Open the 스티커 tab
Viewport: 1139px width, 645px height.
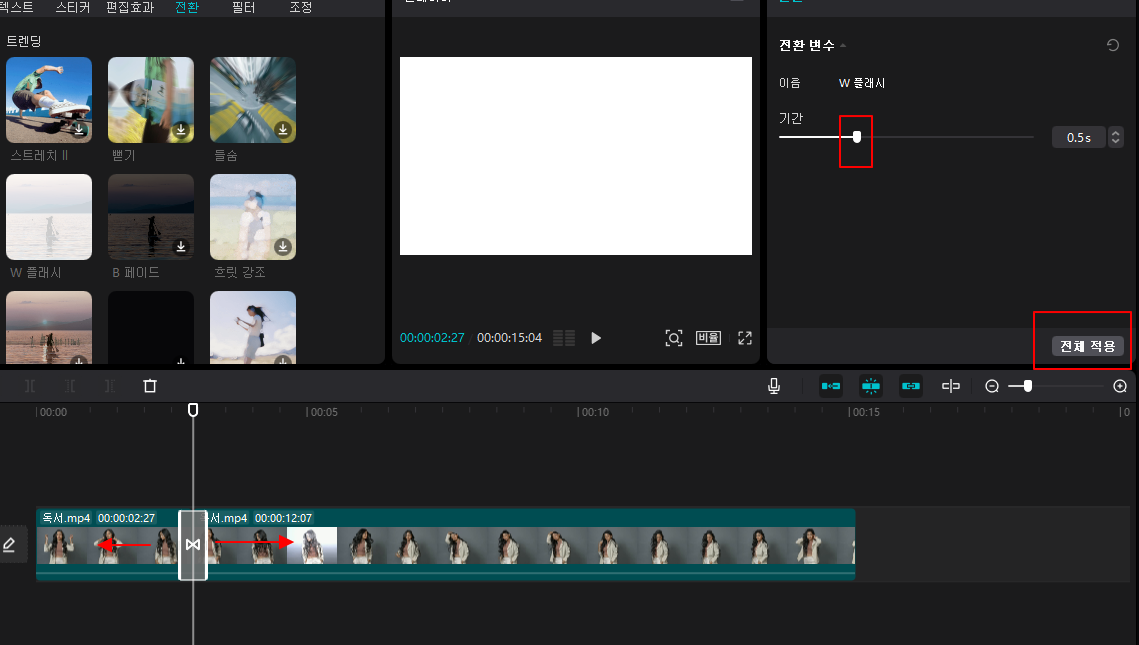(x=73, y=7)
